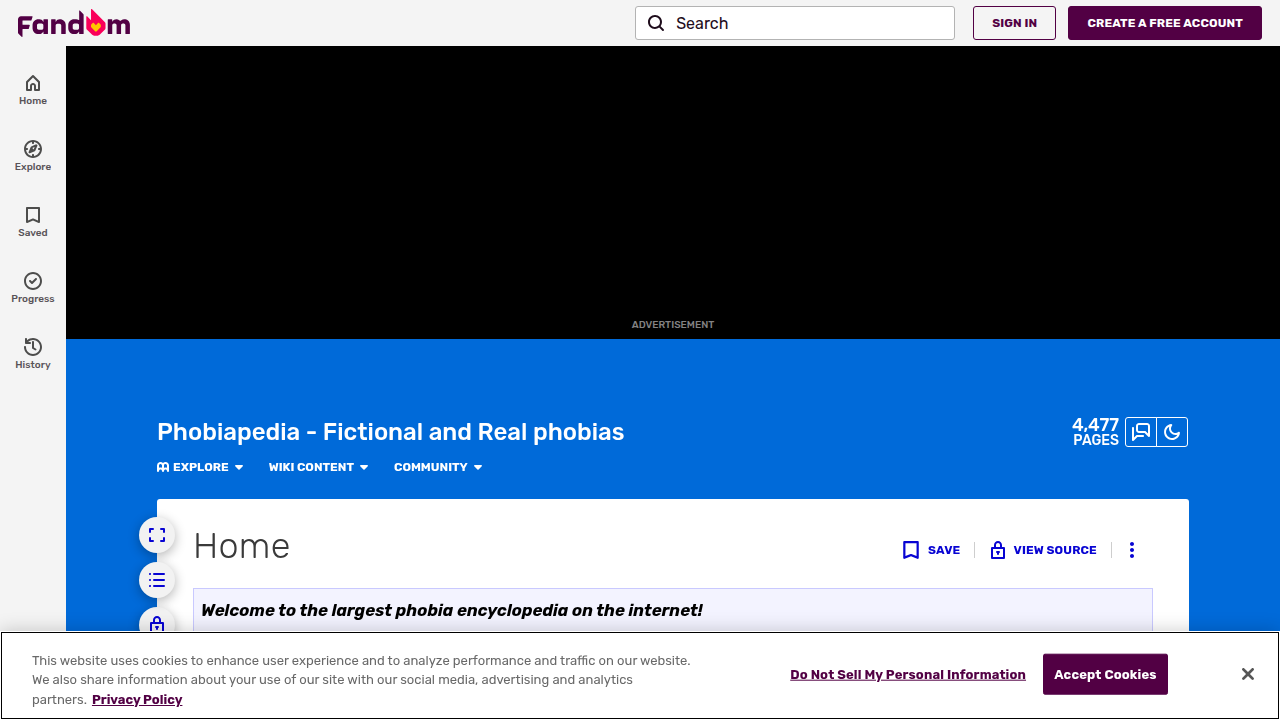Viewport: 1280px width, 720px height.
Task: Click View Source button
Action: pos(1043,550)
